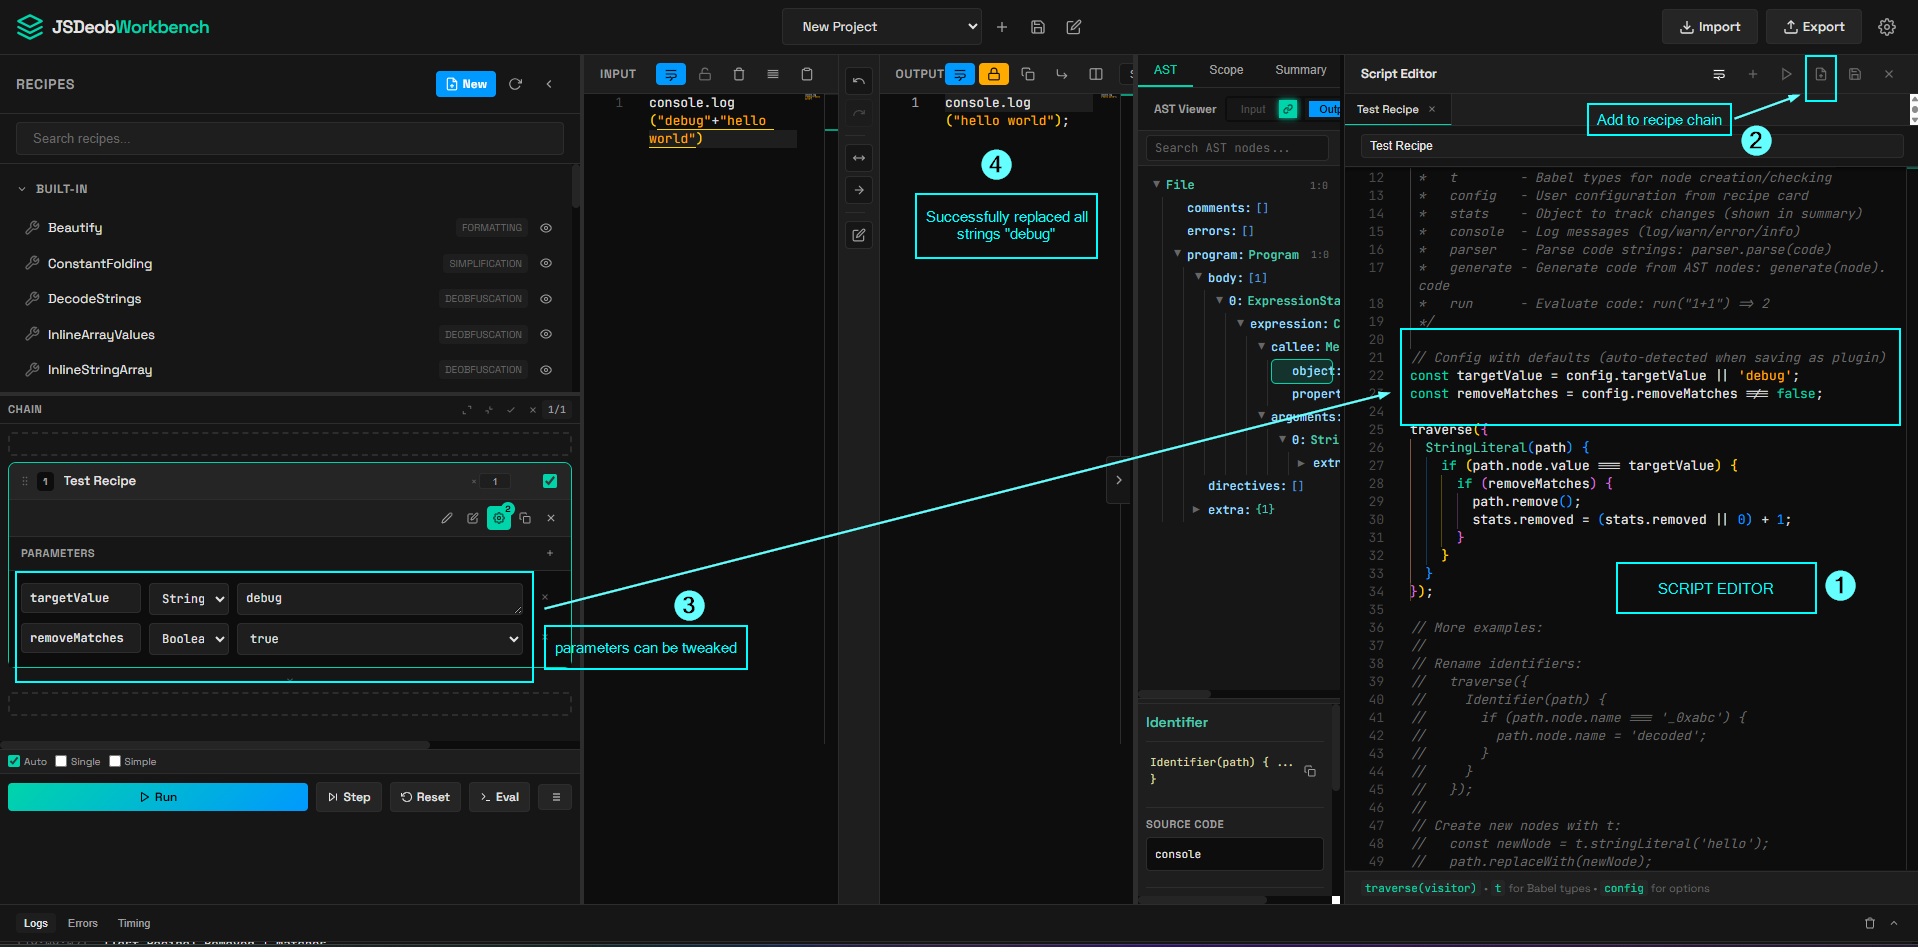1918x947 pixels.
Task: Check the Single checkbox
Action: pyautogui.click(x=61, y=761)
